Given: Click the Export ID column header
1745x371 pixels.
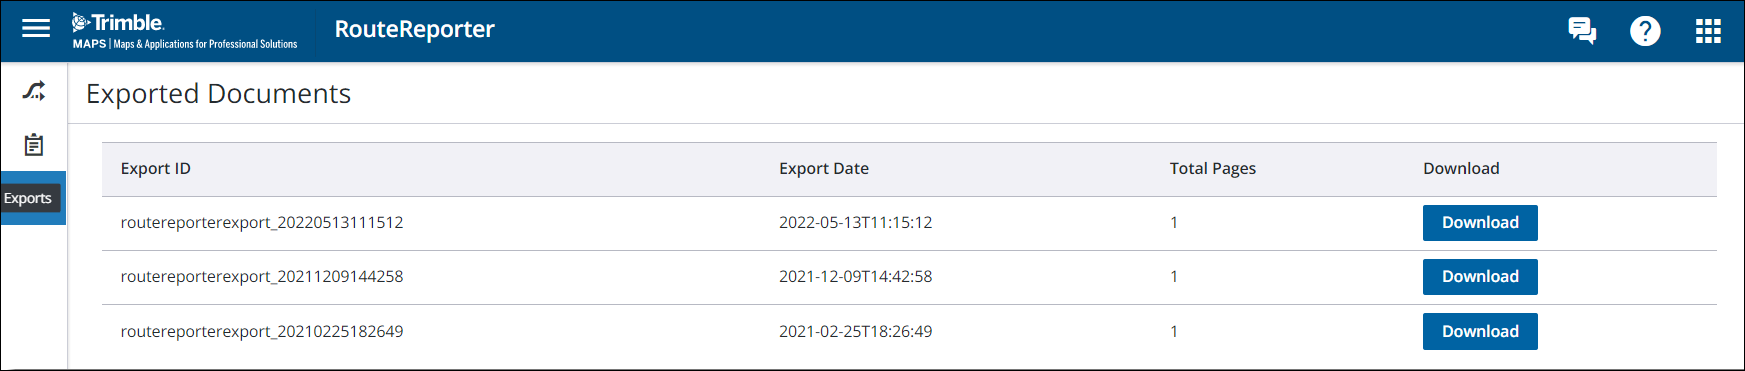Looking at the screenshot, I should (156, 168).
